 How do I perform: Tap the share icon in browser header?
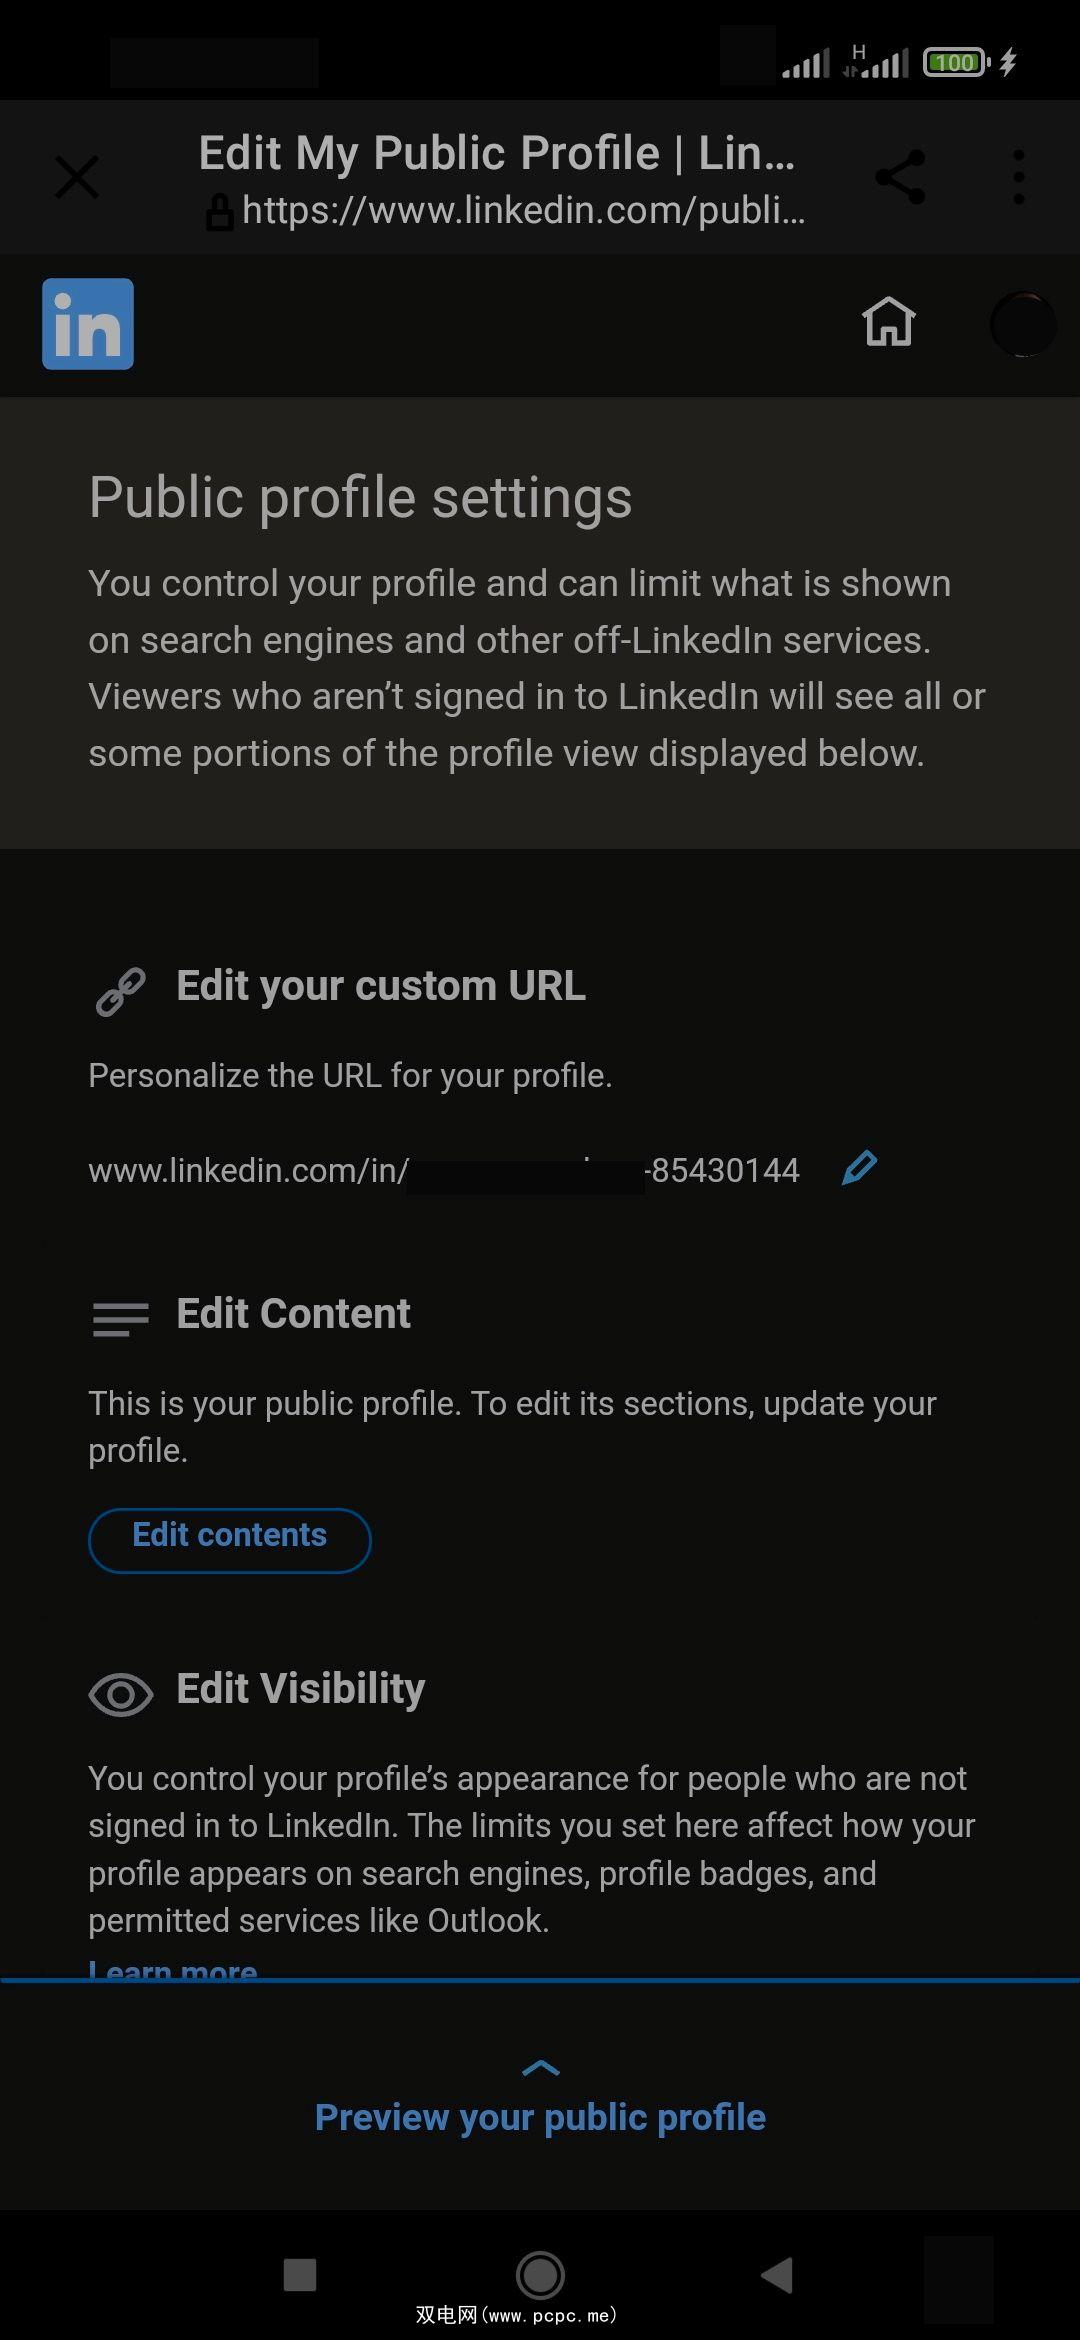pyautogui.click(x=900, y=178)
